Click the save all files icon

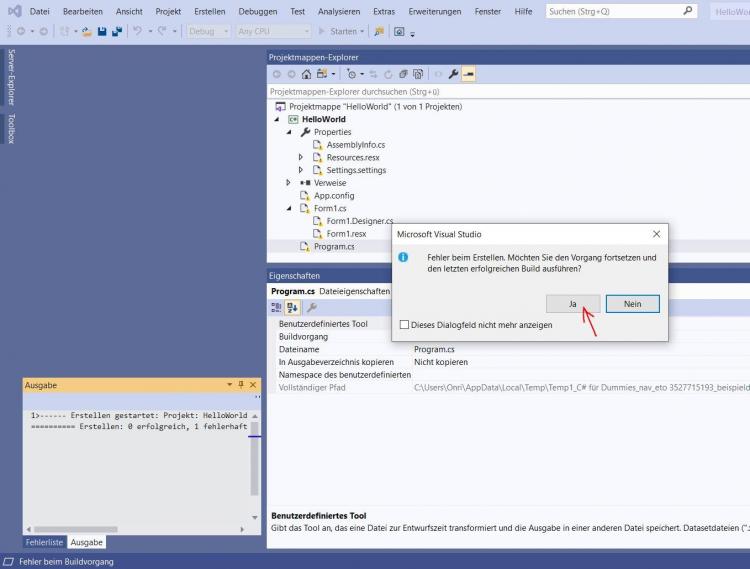(117, 32)
